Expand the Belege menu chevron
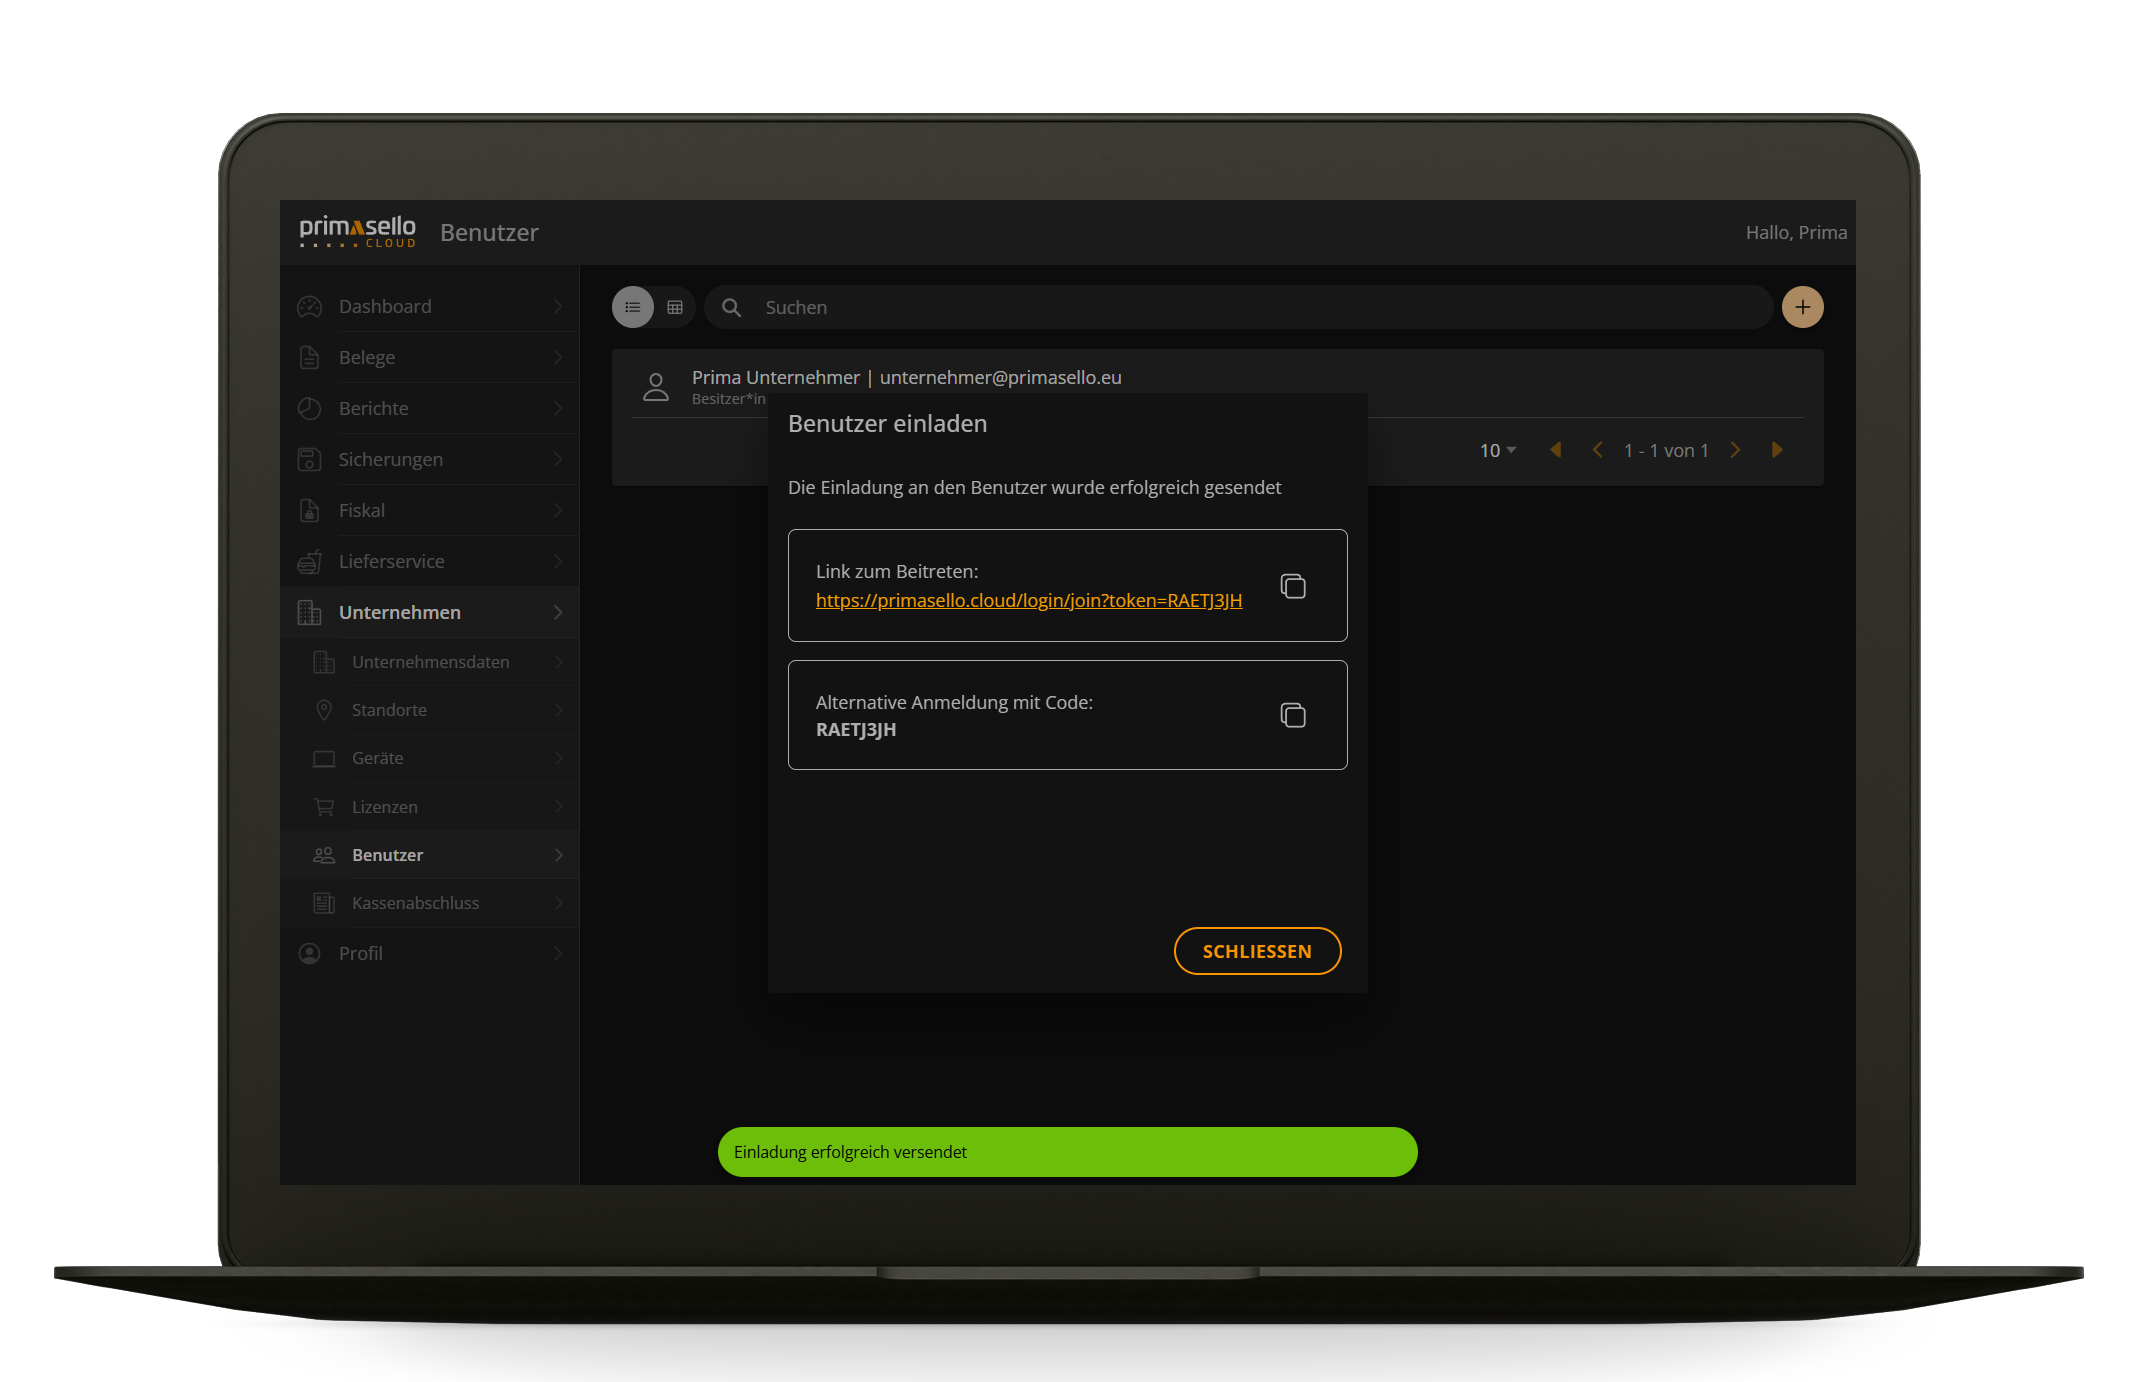The image size is (2143, 1382). pos(557,357)
